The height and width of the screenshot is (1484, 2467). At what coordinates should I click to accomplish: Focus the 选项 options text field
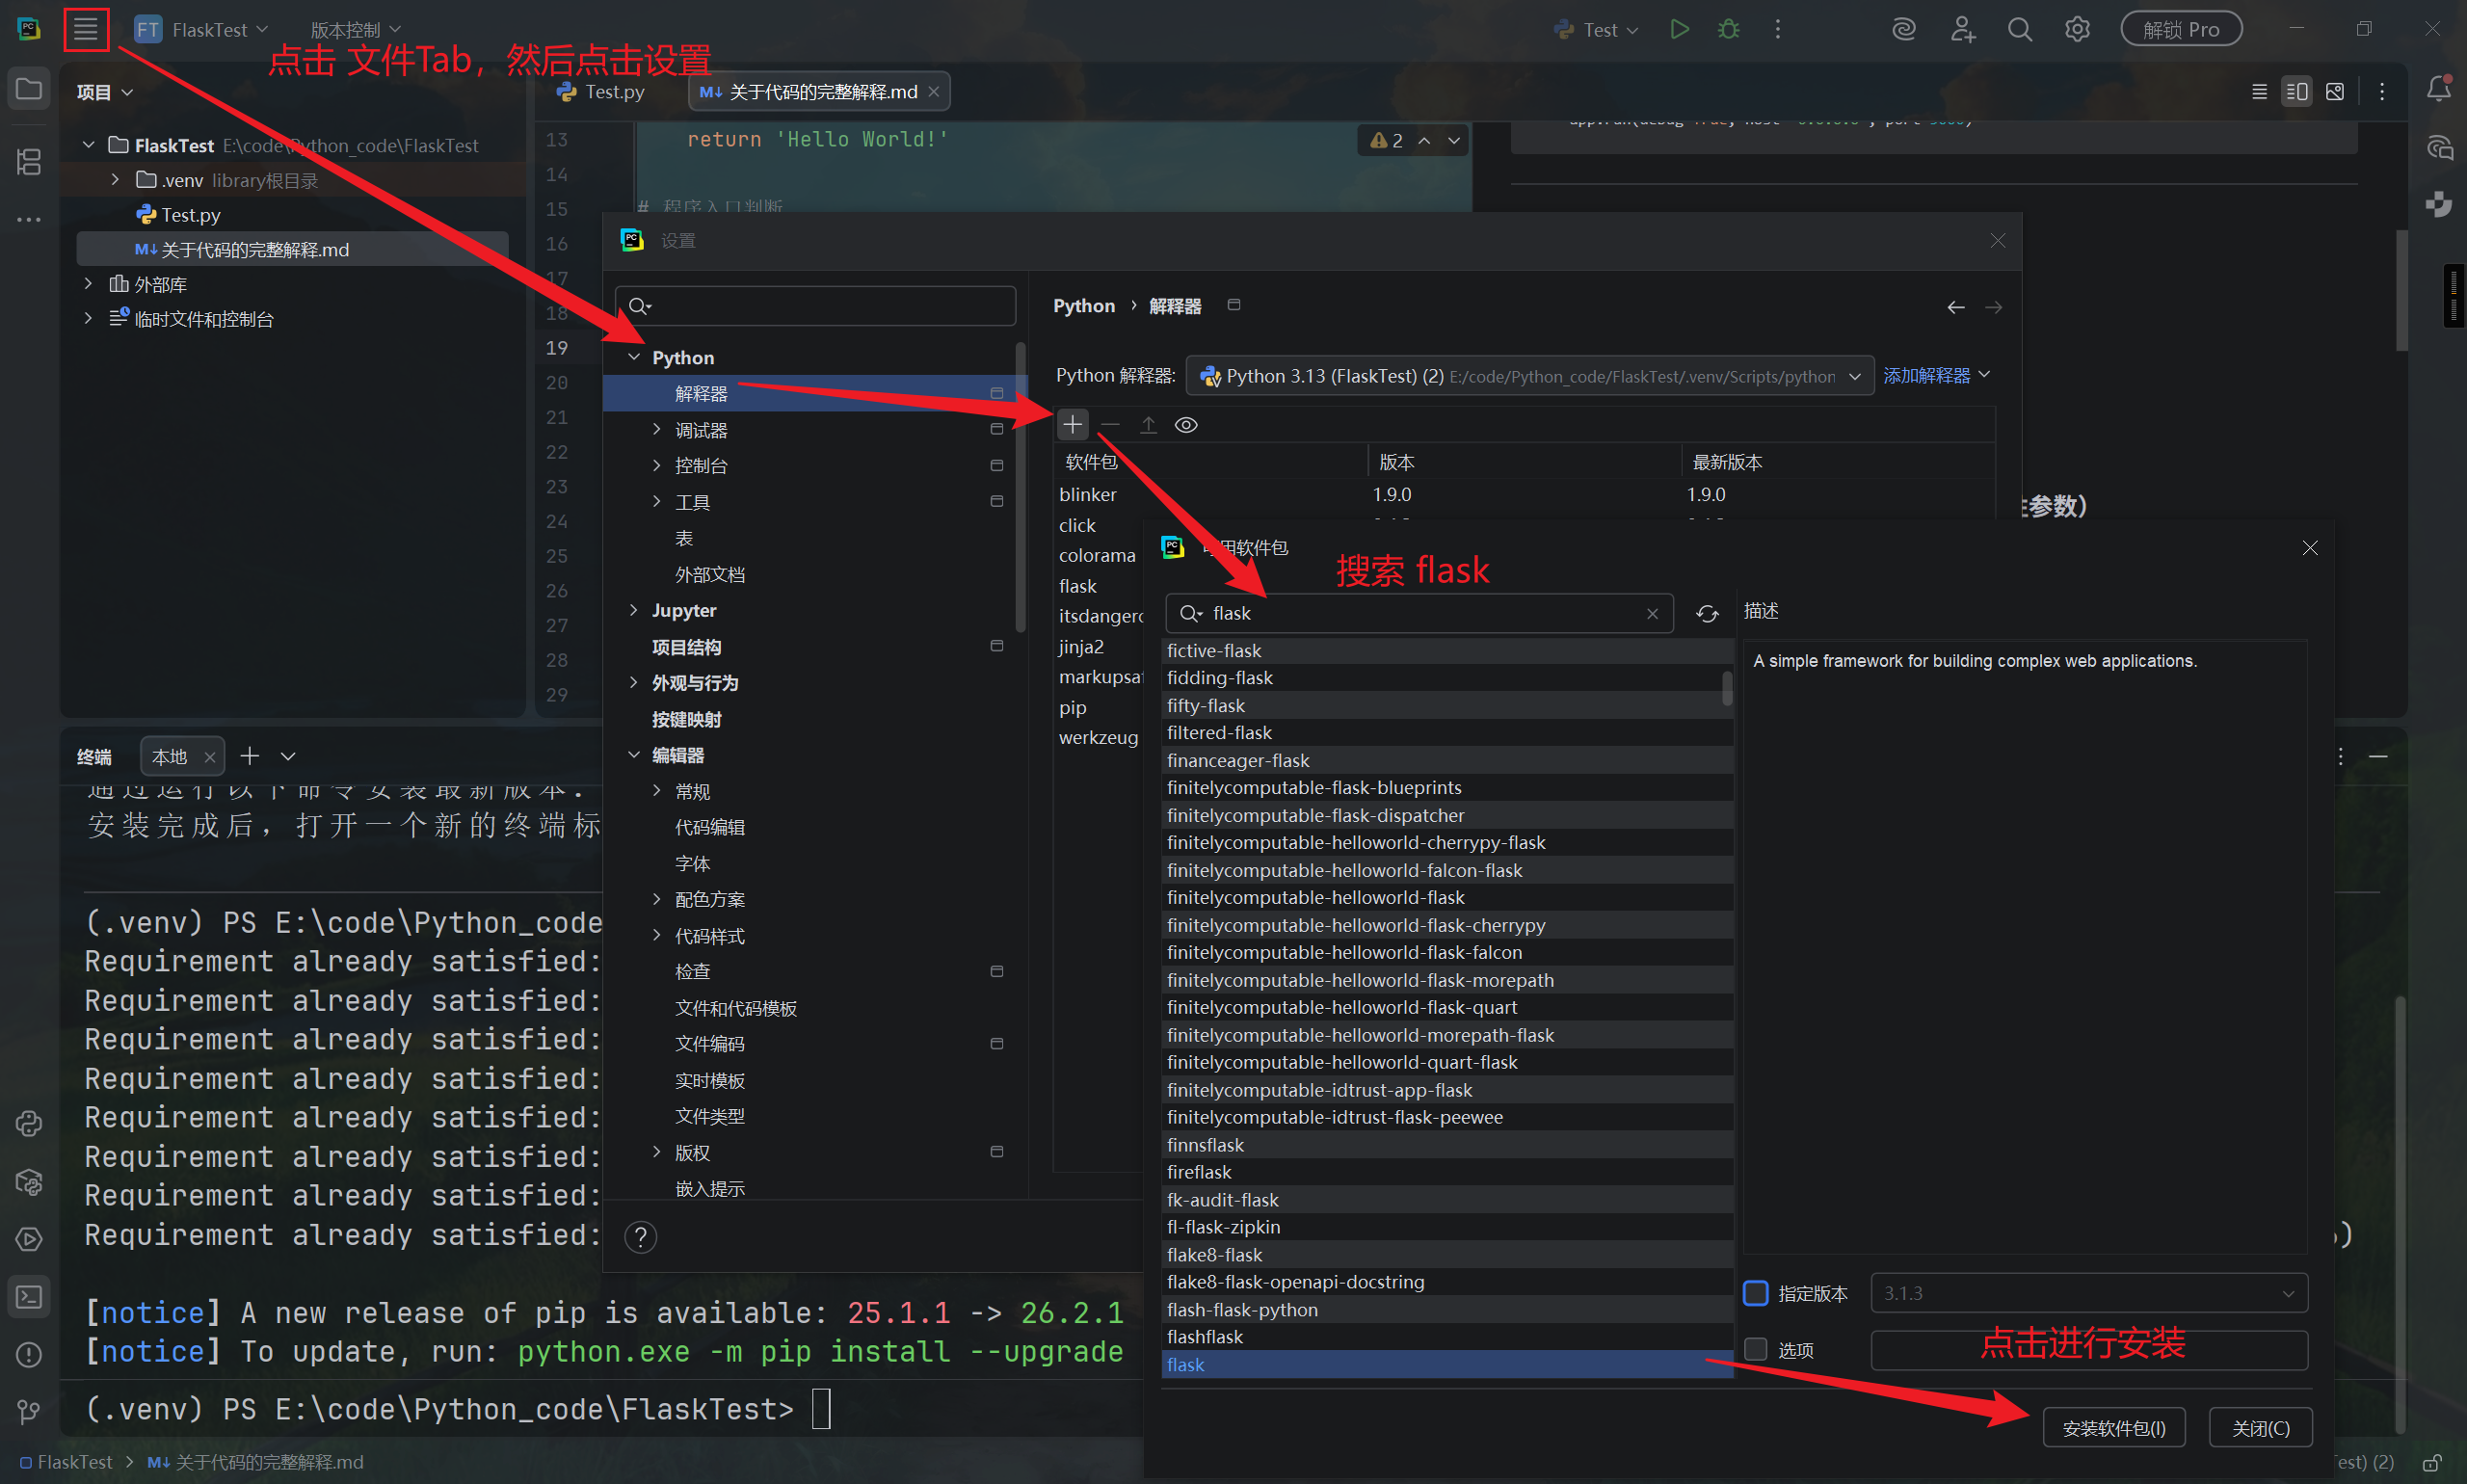pyautogui.click(x=2089, y=1349)
